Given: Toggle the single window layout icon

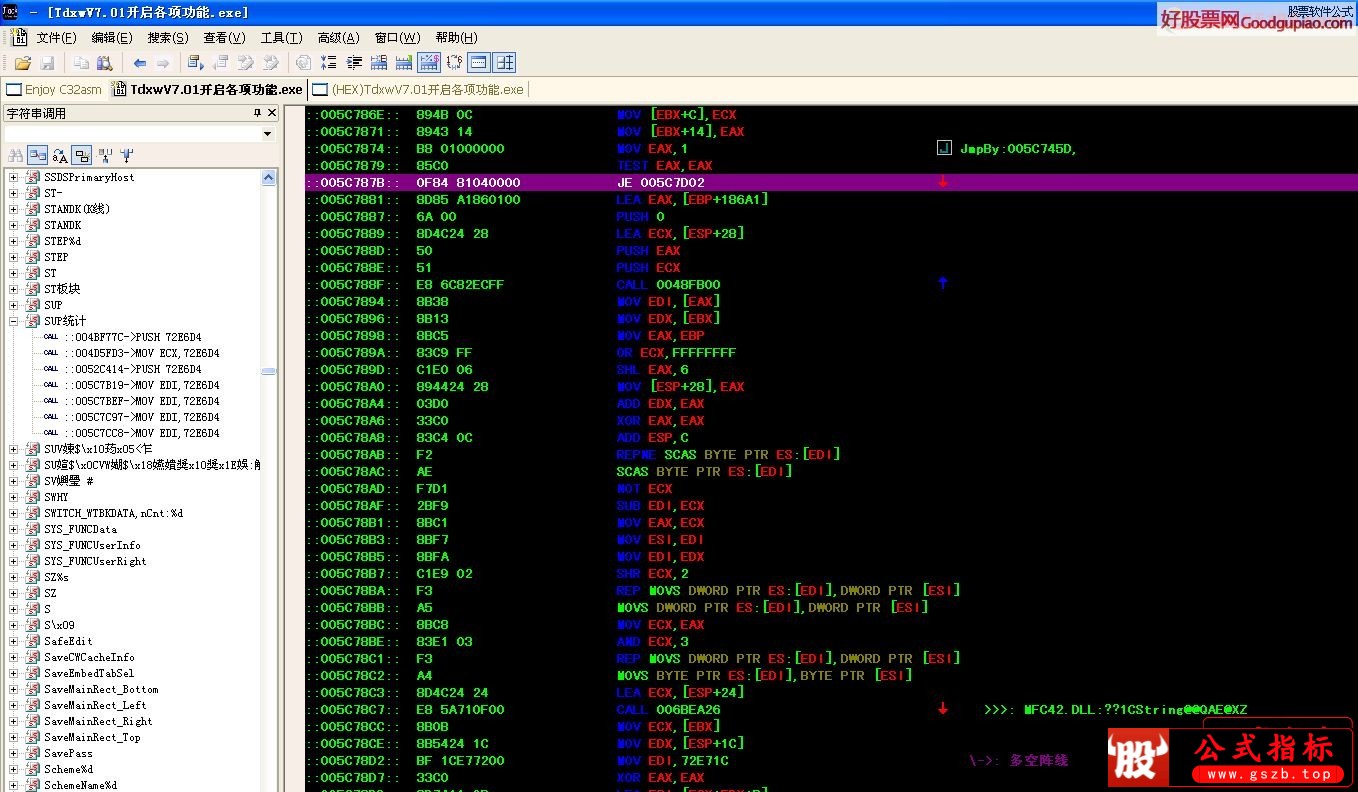Looking at the screenshot, I should tap(479, 63).
